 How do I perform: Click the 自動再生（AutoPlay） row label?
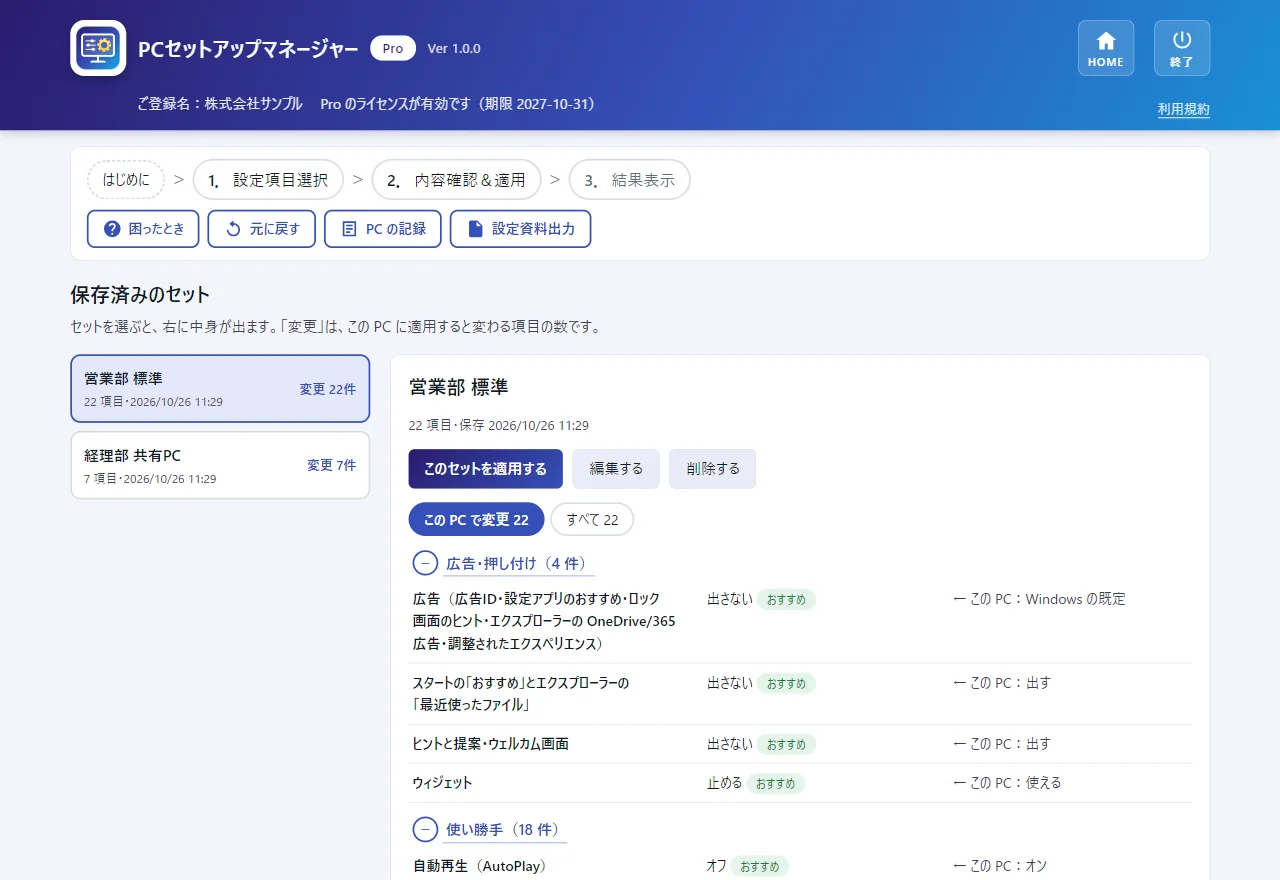tap(480, 866)
